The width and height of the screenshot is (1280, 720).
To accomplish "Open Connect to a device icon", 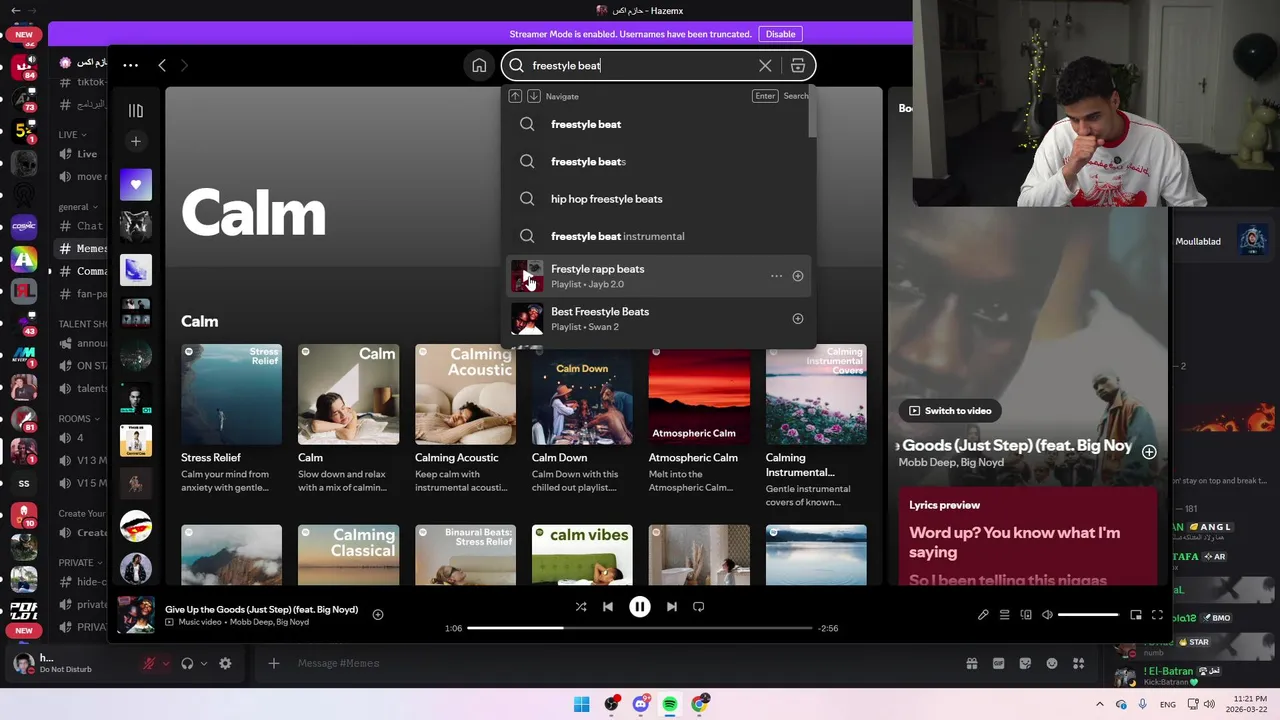I will coord(1026,615).
